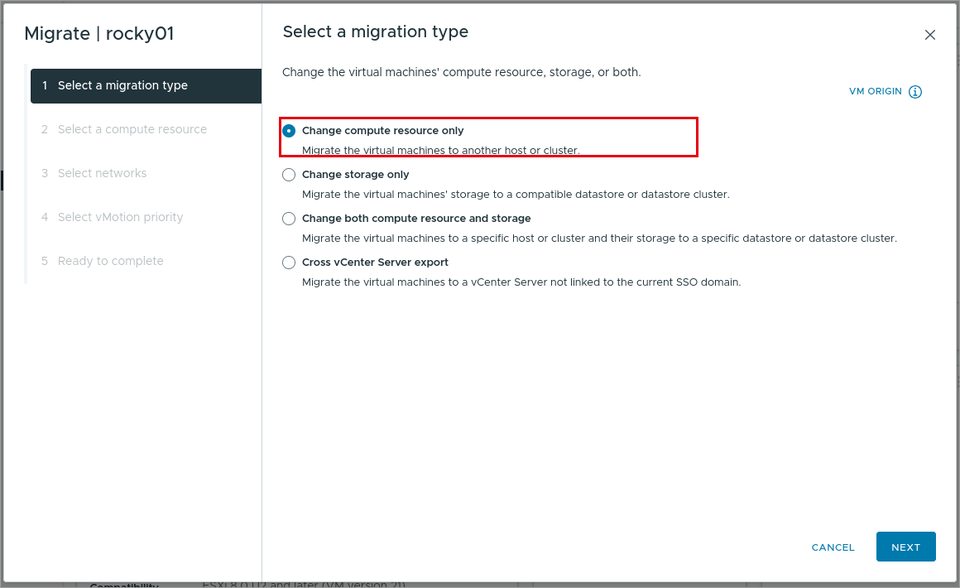Click the Next button
This screenshot has width=960, height=588.
[x=906, y=547]
